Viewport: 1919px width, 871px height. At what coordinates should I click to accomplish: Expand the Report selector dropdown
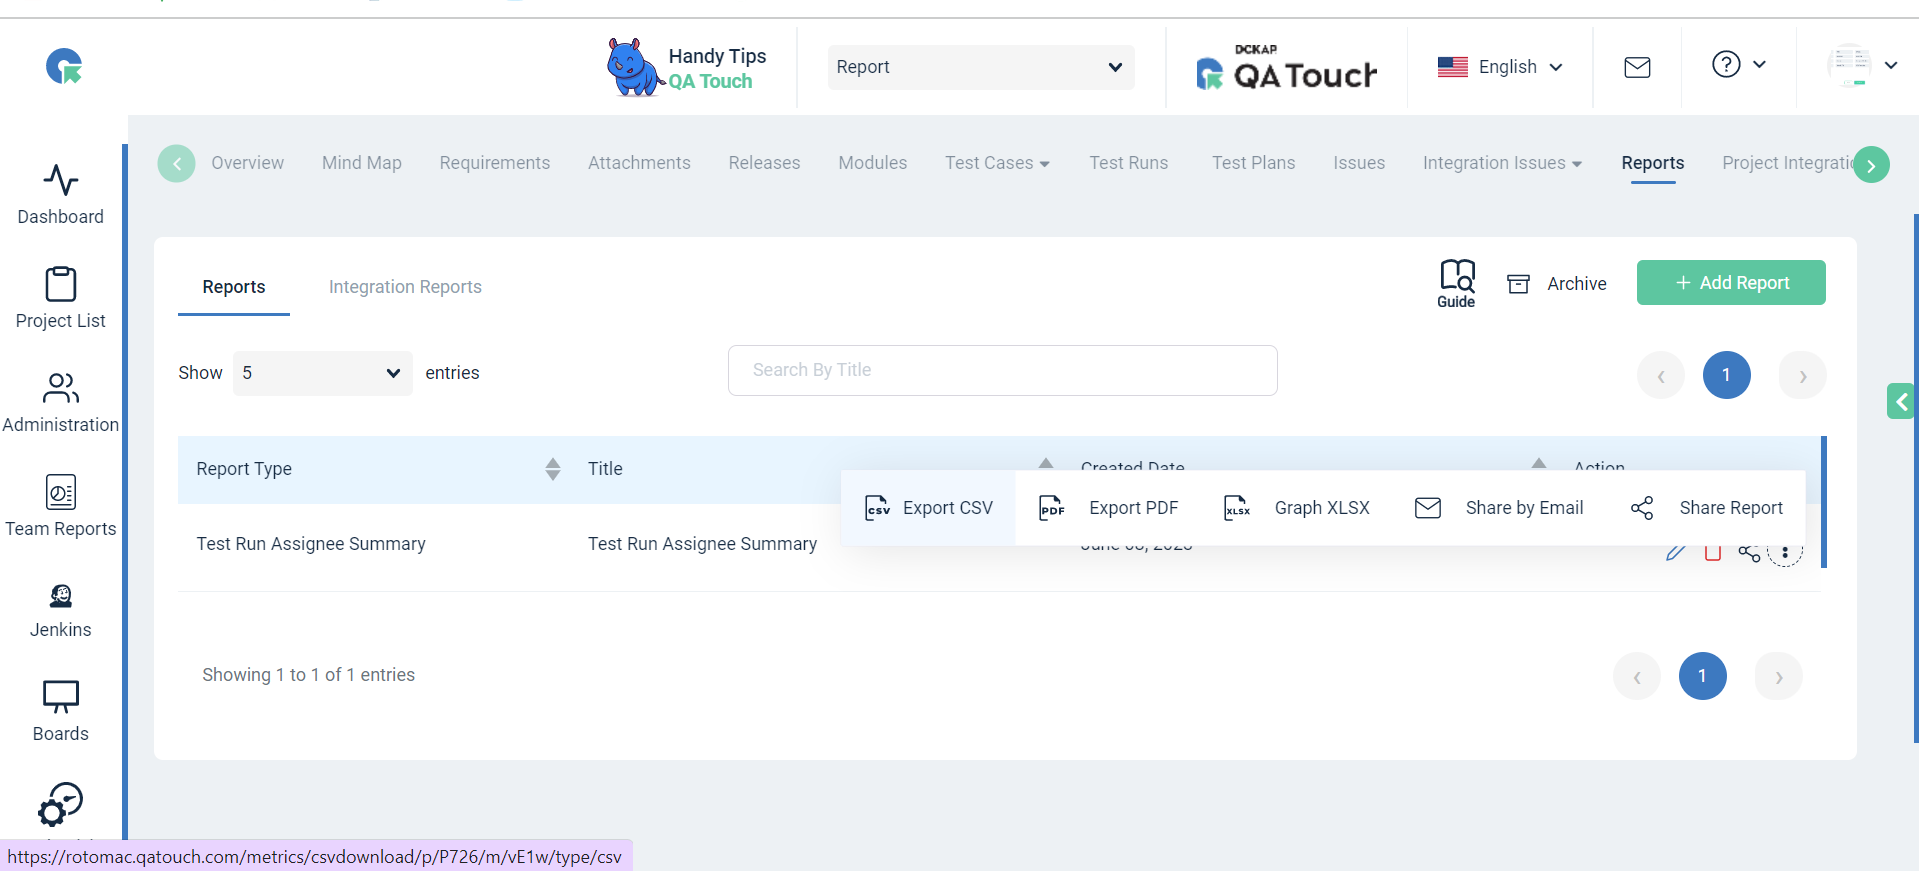[980, 67]
